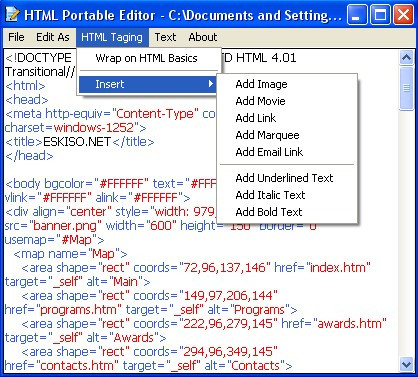The width and height of the screenshot is (418, 377).
Task: Select Add Email Link
Action: [x=269, y=152]
